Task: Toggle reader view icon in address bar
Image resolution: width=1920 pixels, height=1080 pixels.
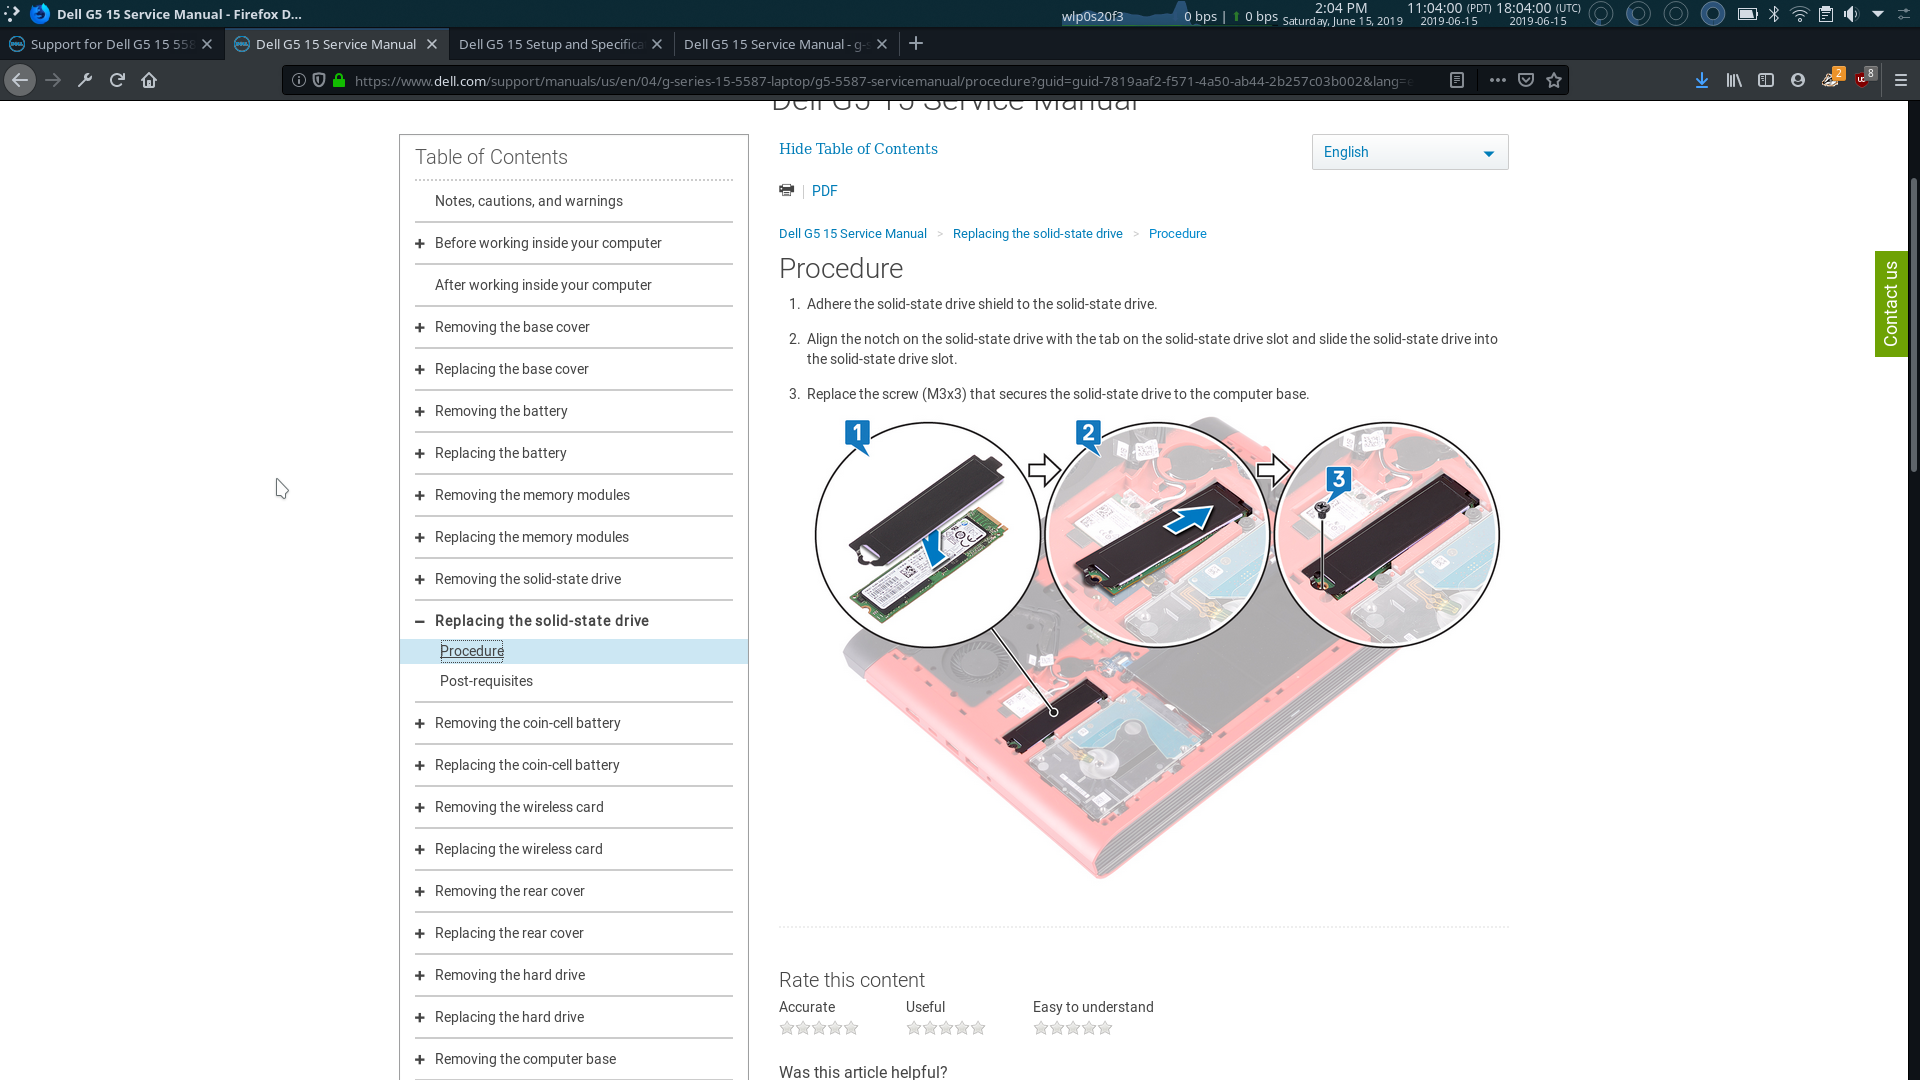Action: (1457, 80)
